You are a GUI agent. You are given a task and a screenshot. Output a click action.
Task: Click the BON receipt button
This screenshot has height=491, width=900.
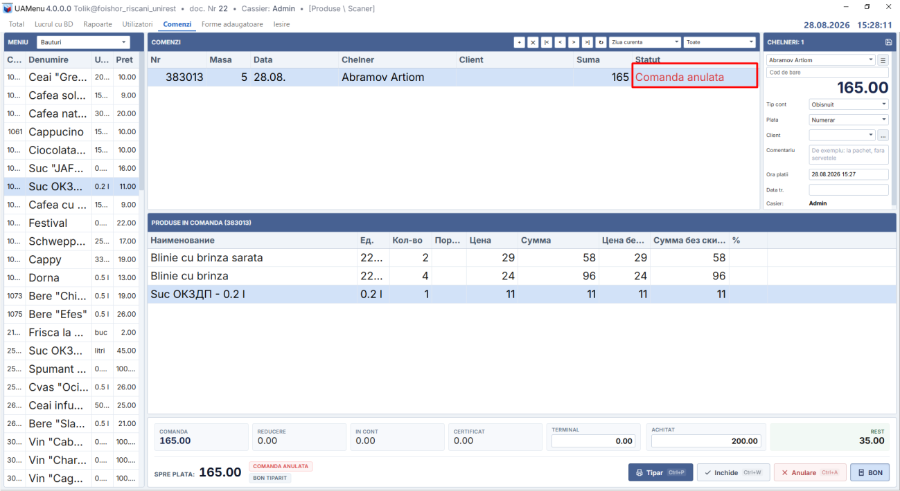pyautogui.click(x=870, y=472)
